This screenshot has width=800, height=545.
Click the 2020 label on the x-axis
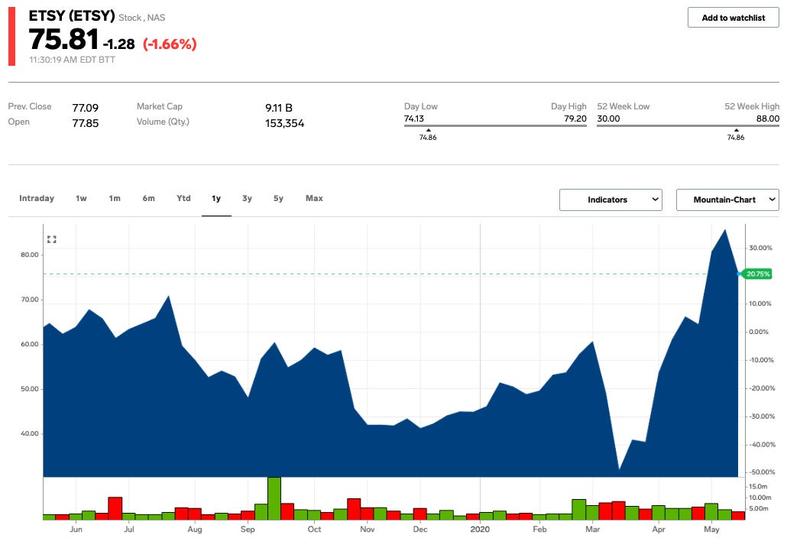point(480,529)
